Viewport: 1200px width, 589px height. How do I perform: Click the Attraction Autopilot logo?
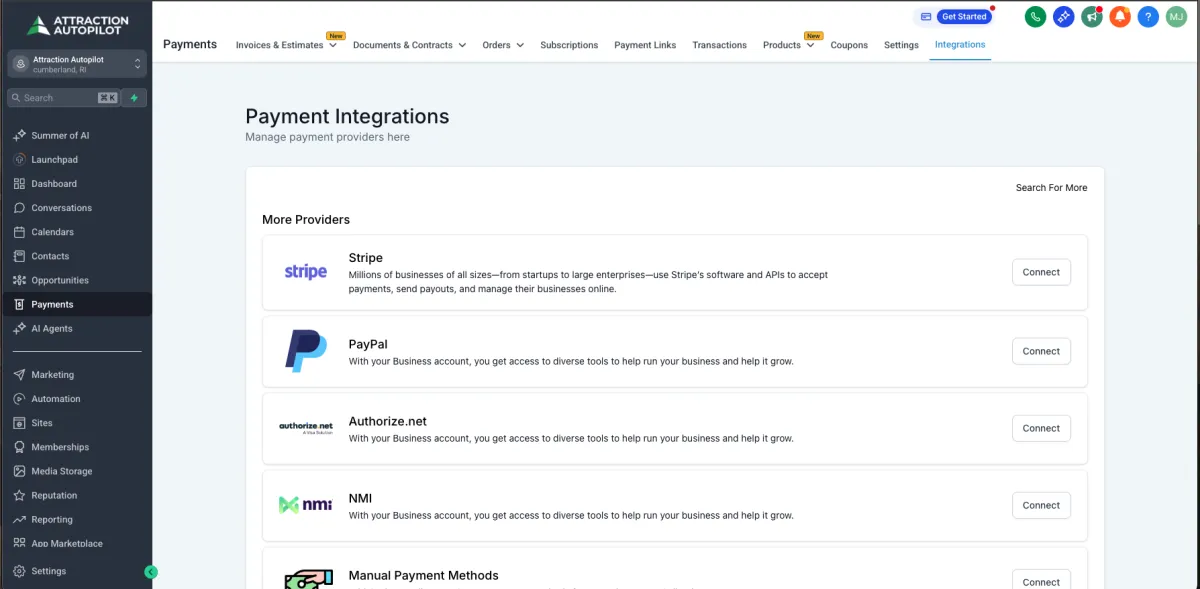(x=77, y=25)
